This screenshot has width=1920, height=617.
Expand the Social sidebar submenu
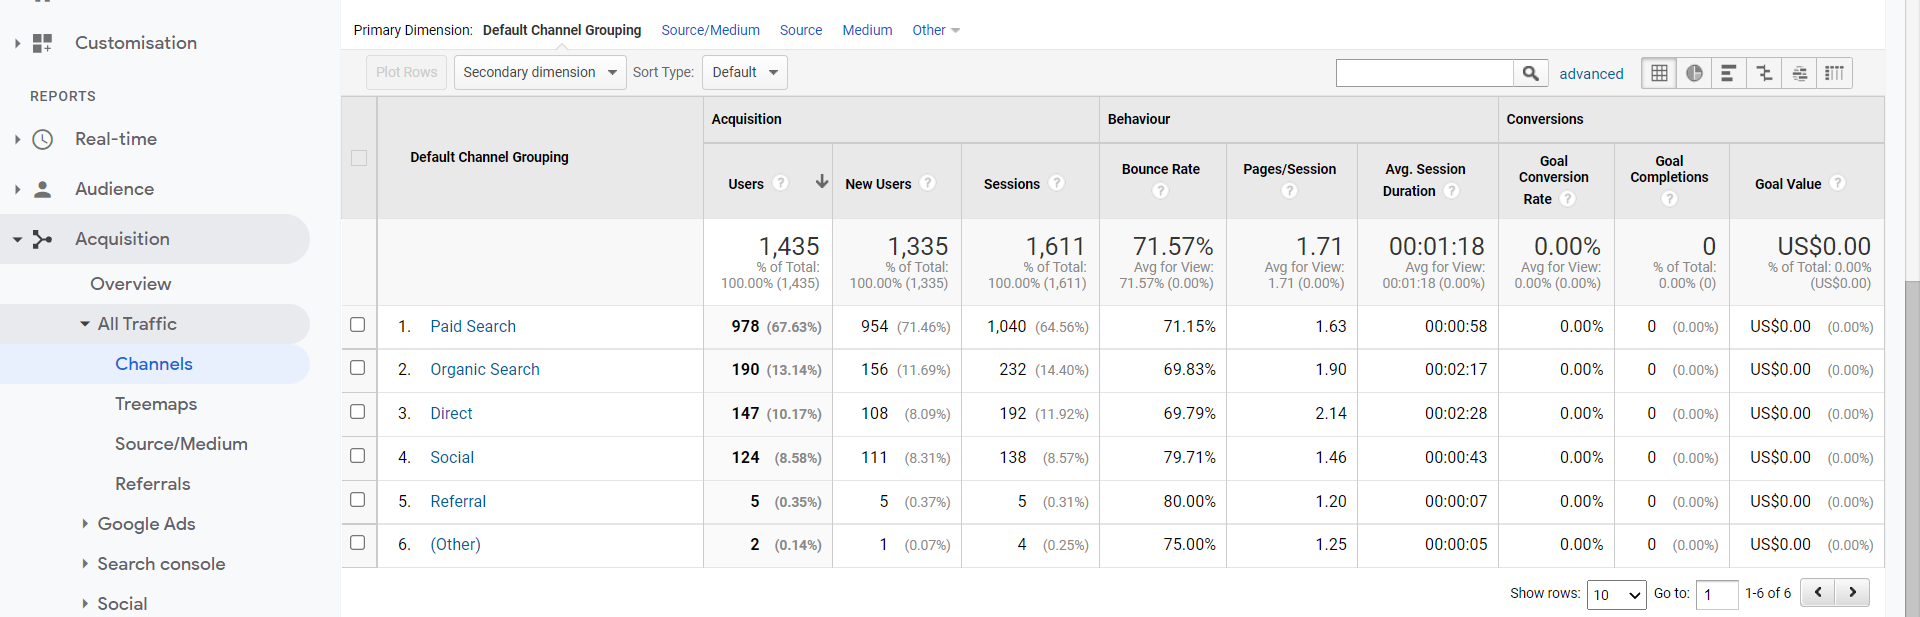click(85, 603)
